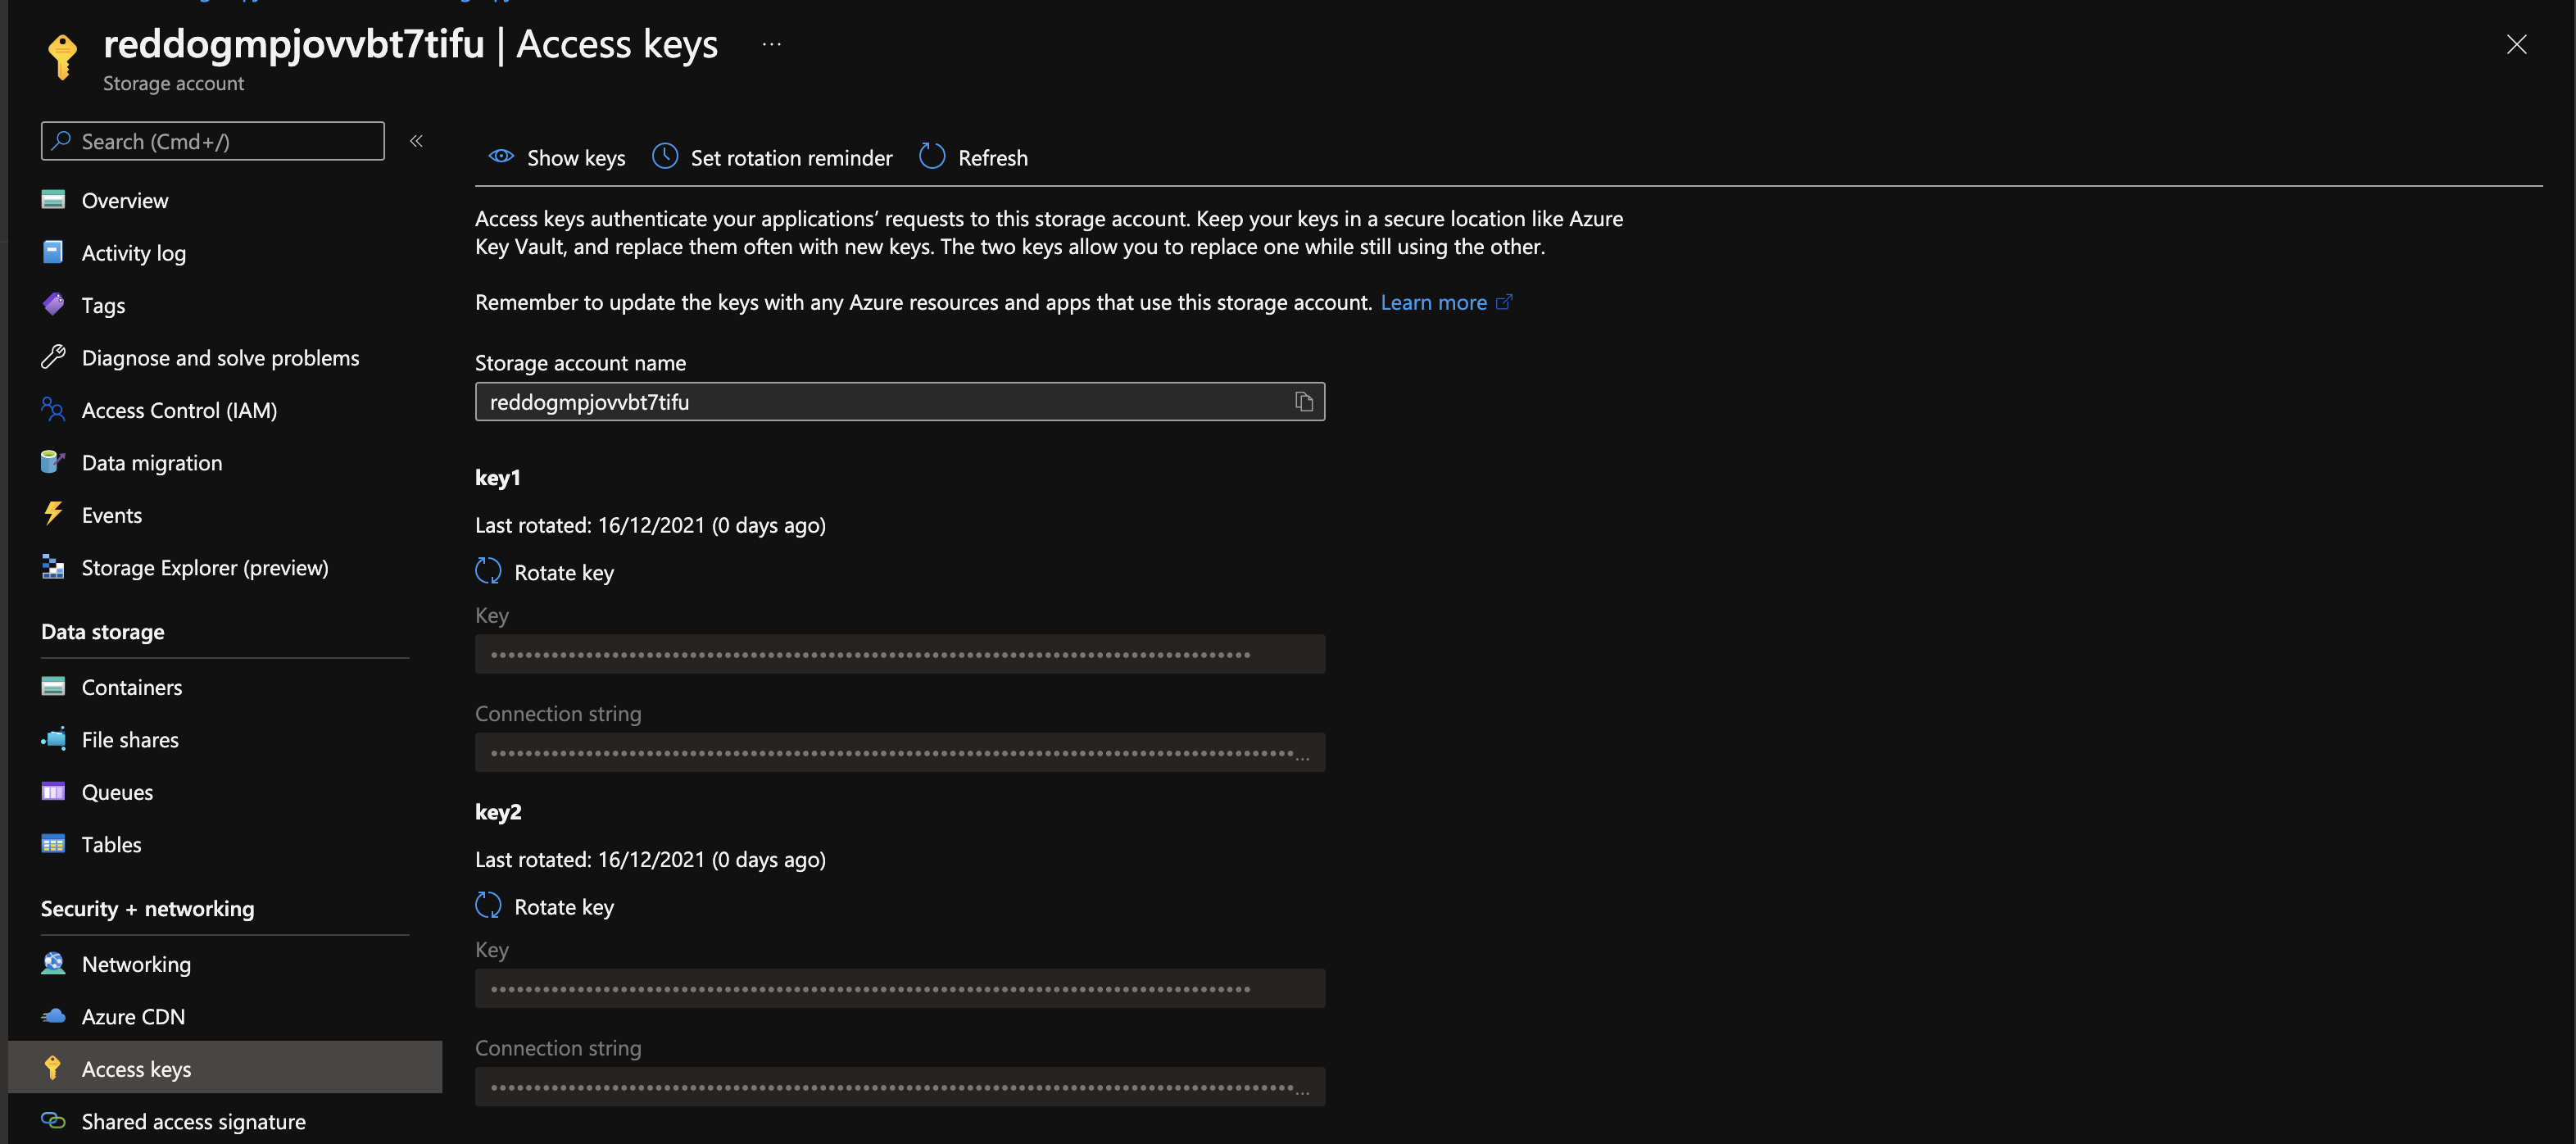Screen dimensions: 2576x1144
Task: Click the Storage Explorer (preview) icon
Action: click(53, 567)
